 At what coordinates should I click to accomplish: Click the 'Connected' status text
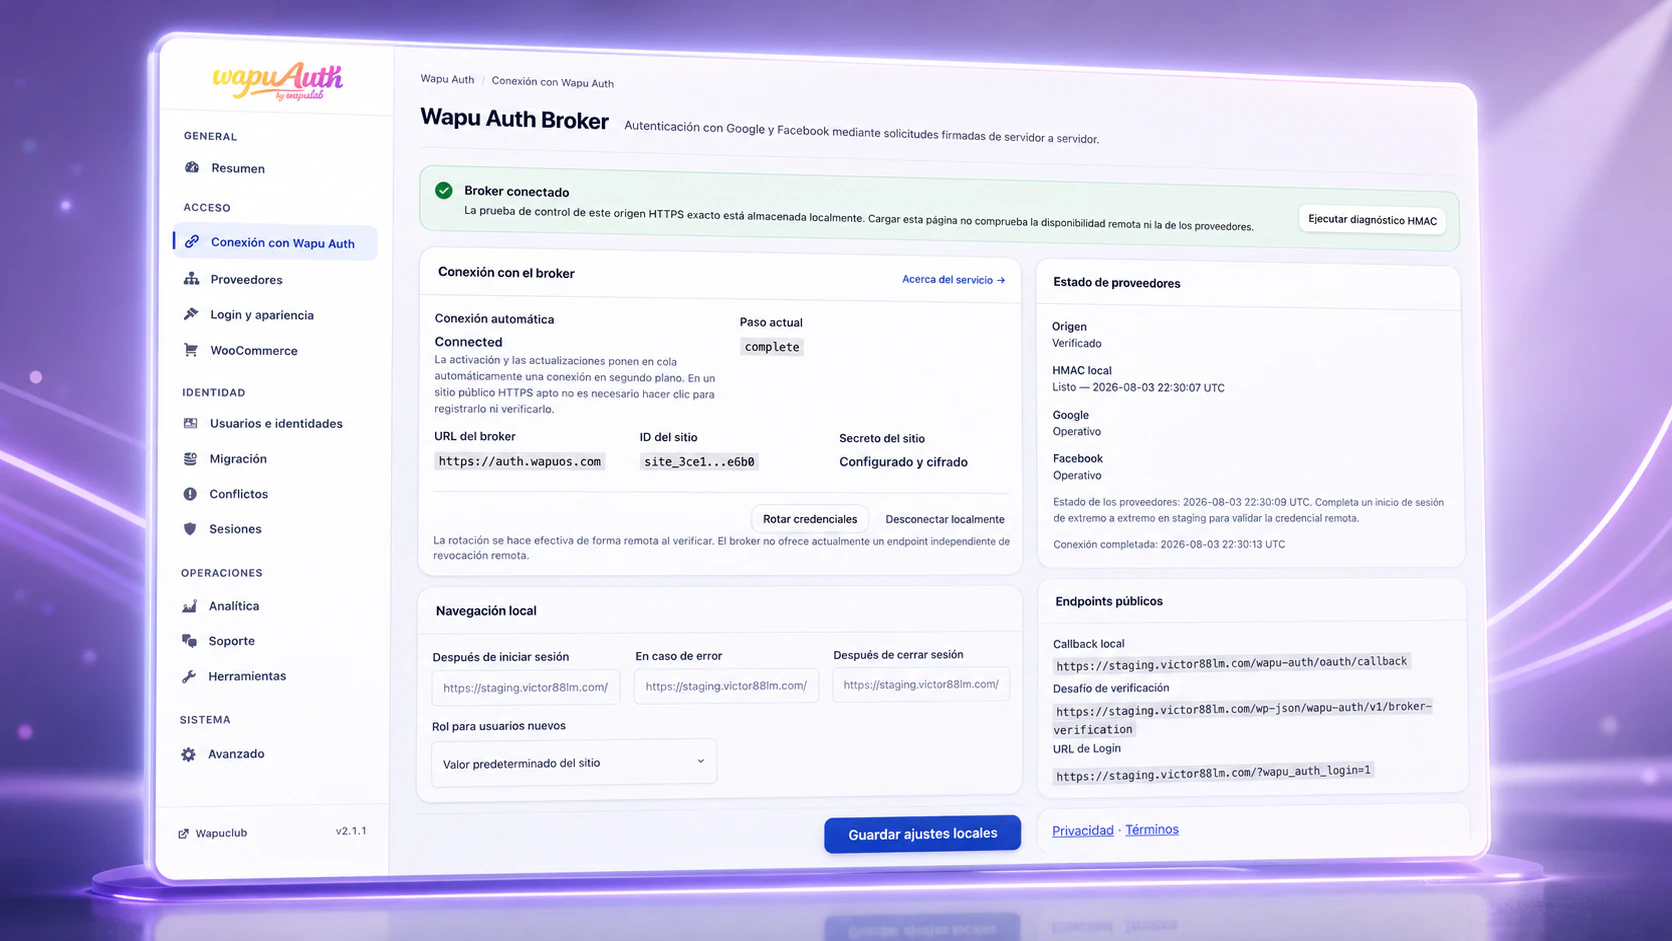point(468,341)
